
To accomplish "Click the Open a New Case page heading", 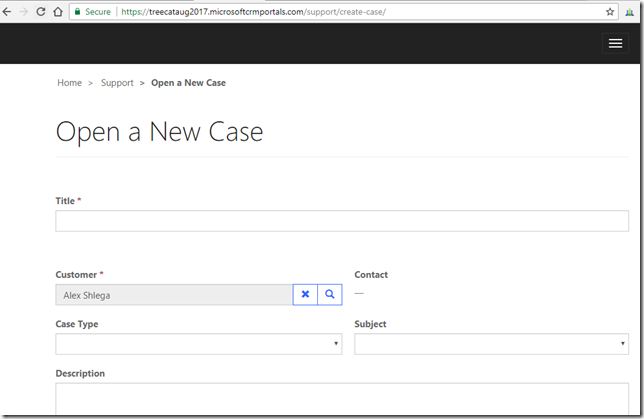I will click(159, 131).
